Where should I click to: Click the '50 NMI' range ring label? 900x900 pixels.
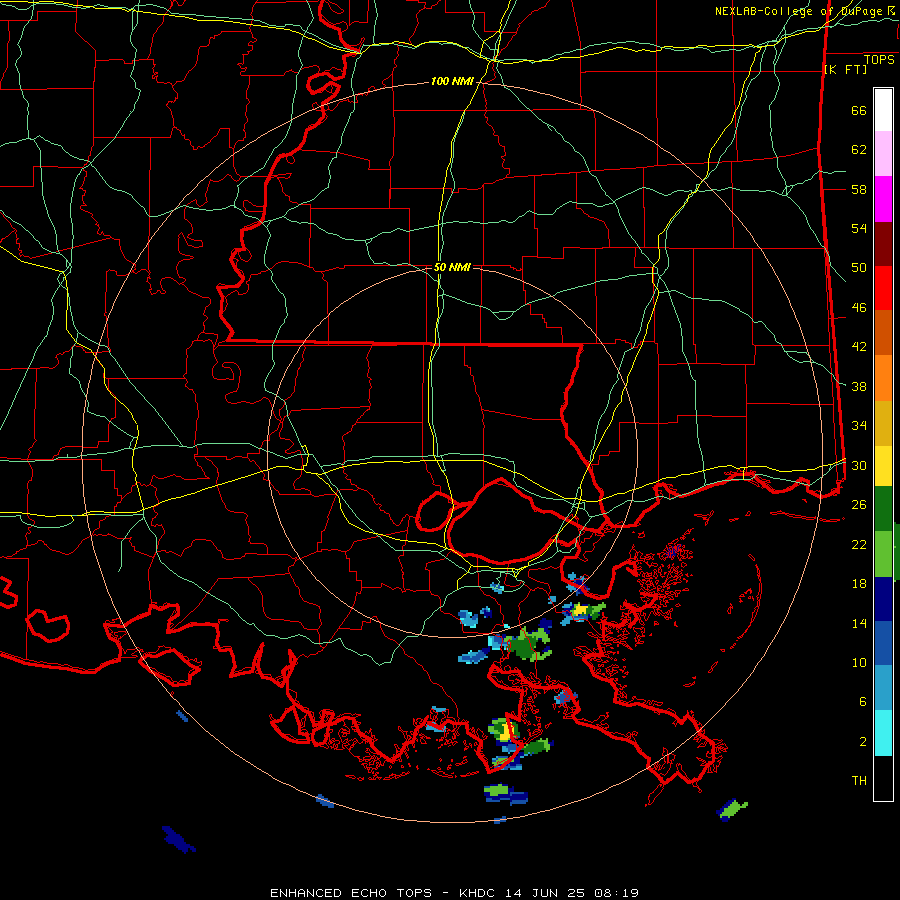pyautogui.click(x=452, y=267)
